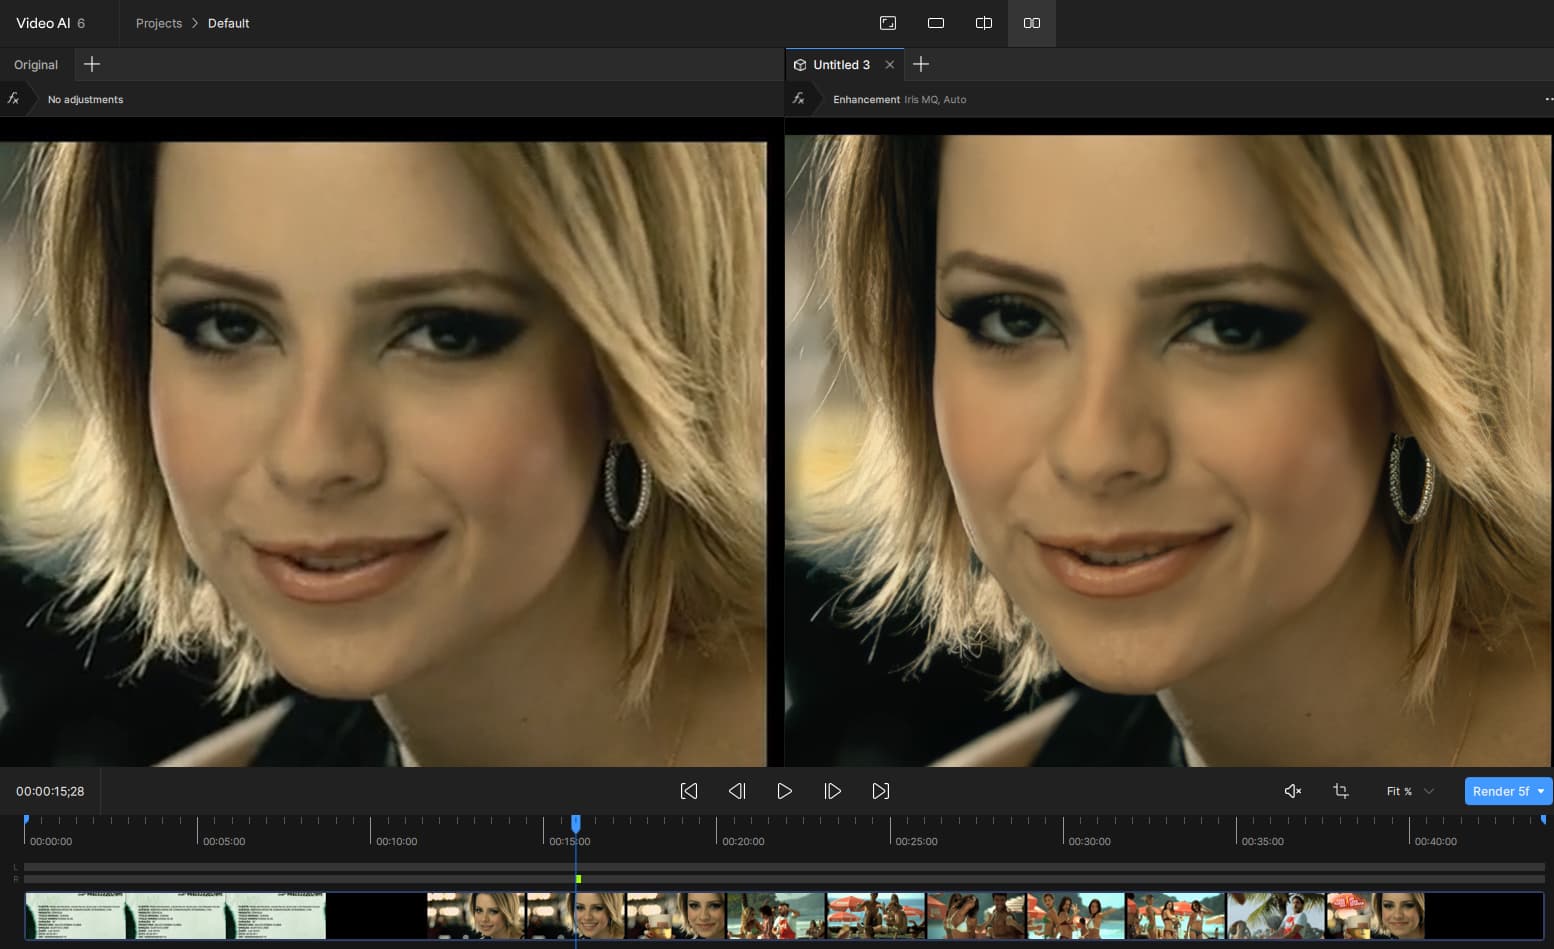Switch to the Original tab
Viewport: 1554px width, 949px height.
36,65
